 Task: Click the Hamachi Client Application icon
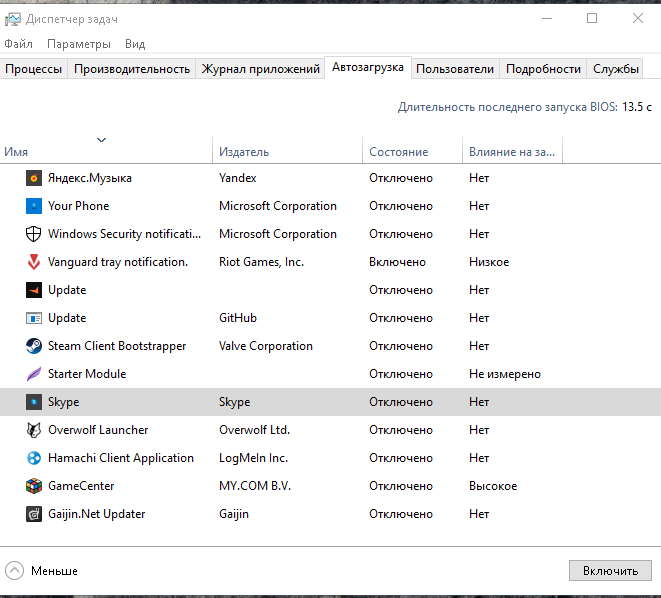tap(34, 458)
